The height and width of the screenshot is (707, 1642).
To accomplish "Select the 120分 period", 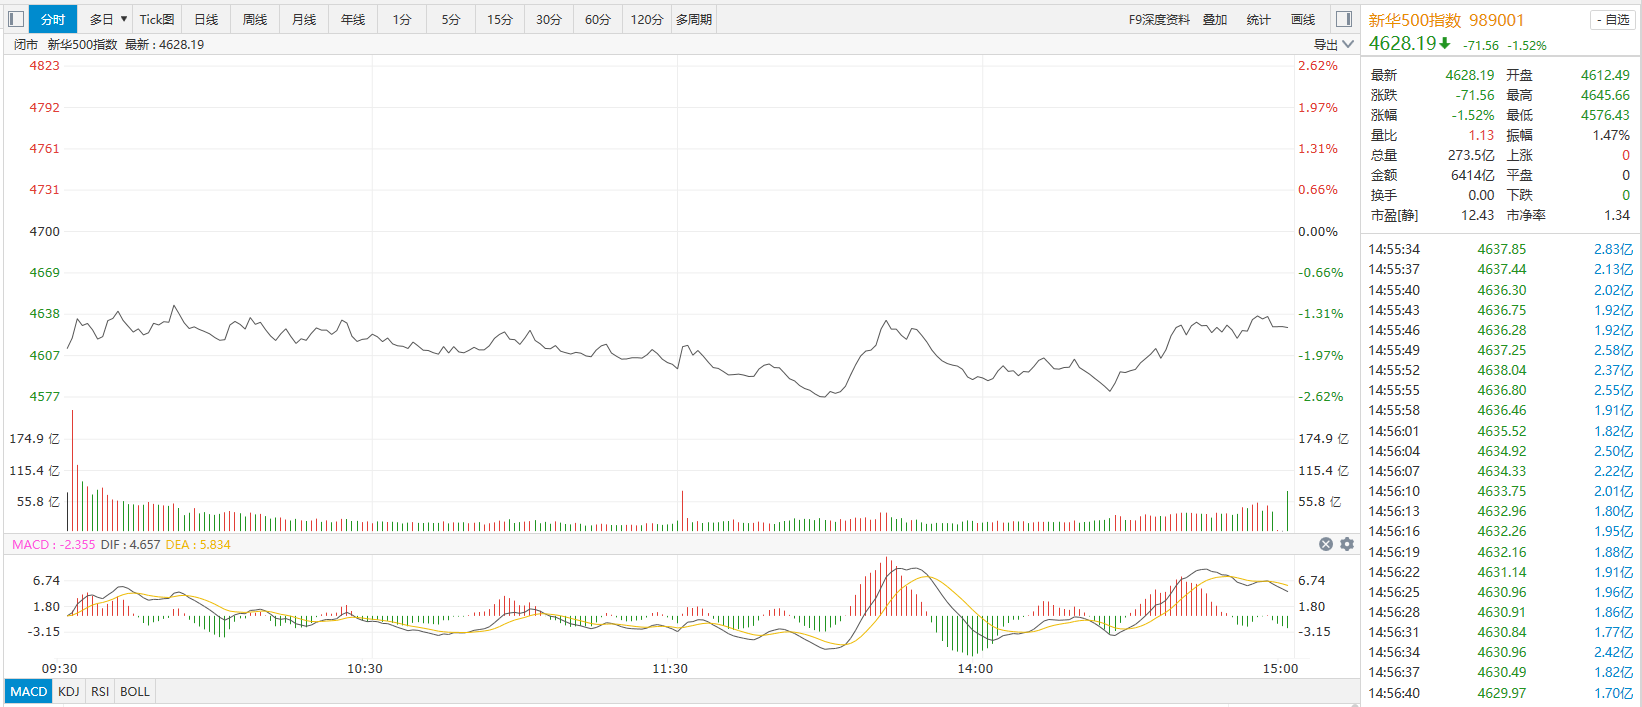I will [647, 19].
